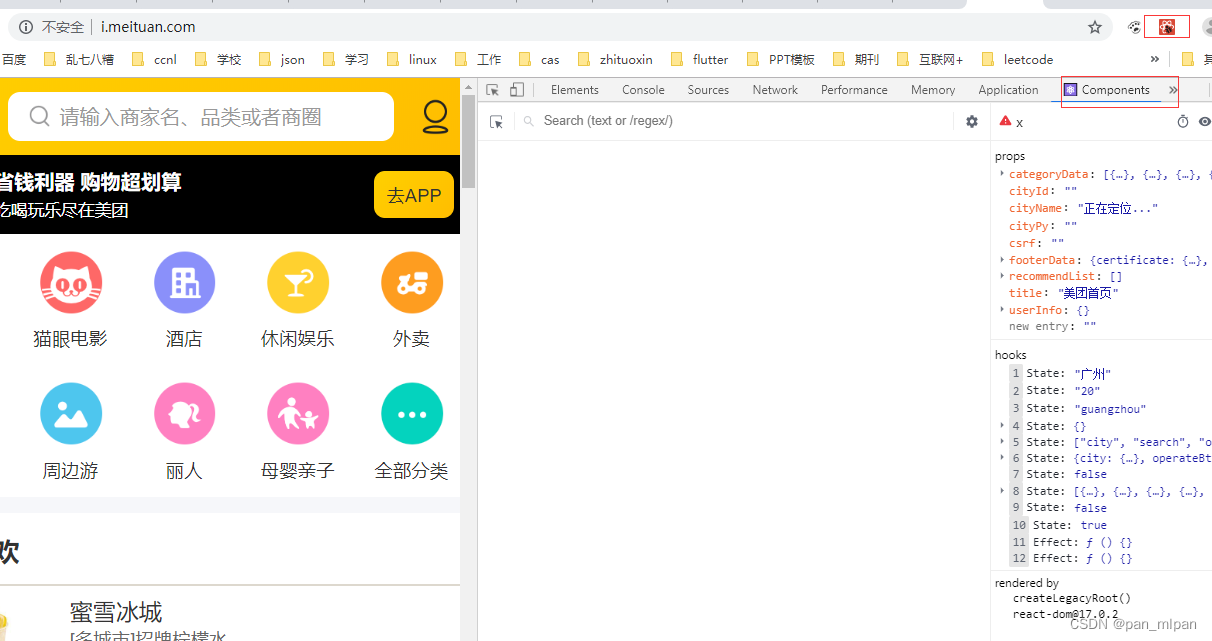This screenshot has width=1212, height=641.
Task: Show more bookmarks via overflow chevron
Action: click(x=1155, y=60)
